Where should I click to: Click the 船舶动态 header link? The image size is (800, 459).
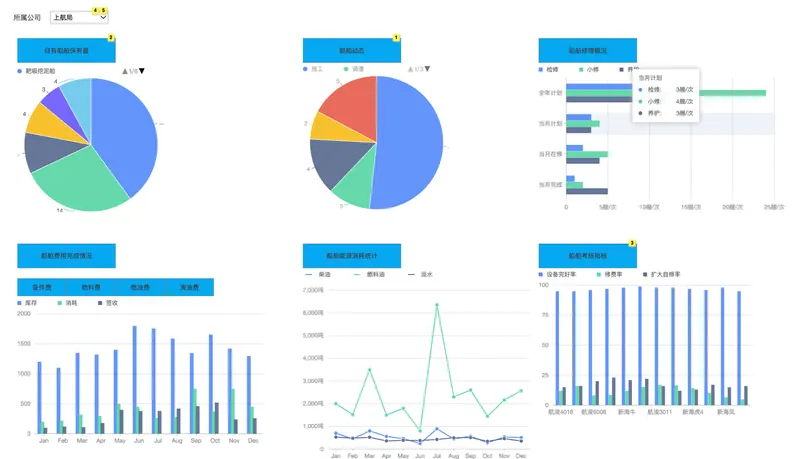352,50
